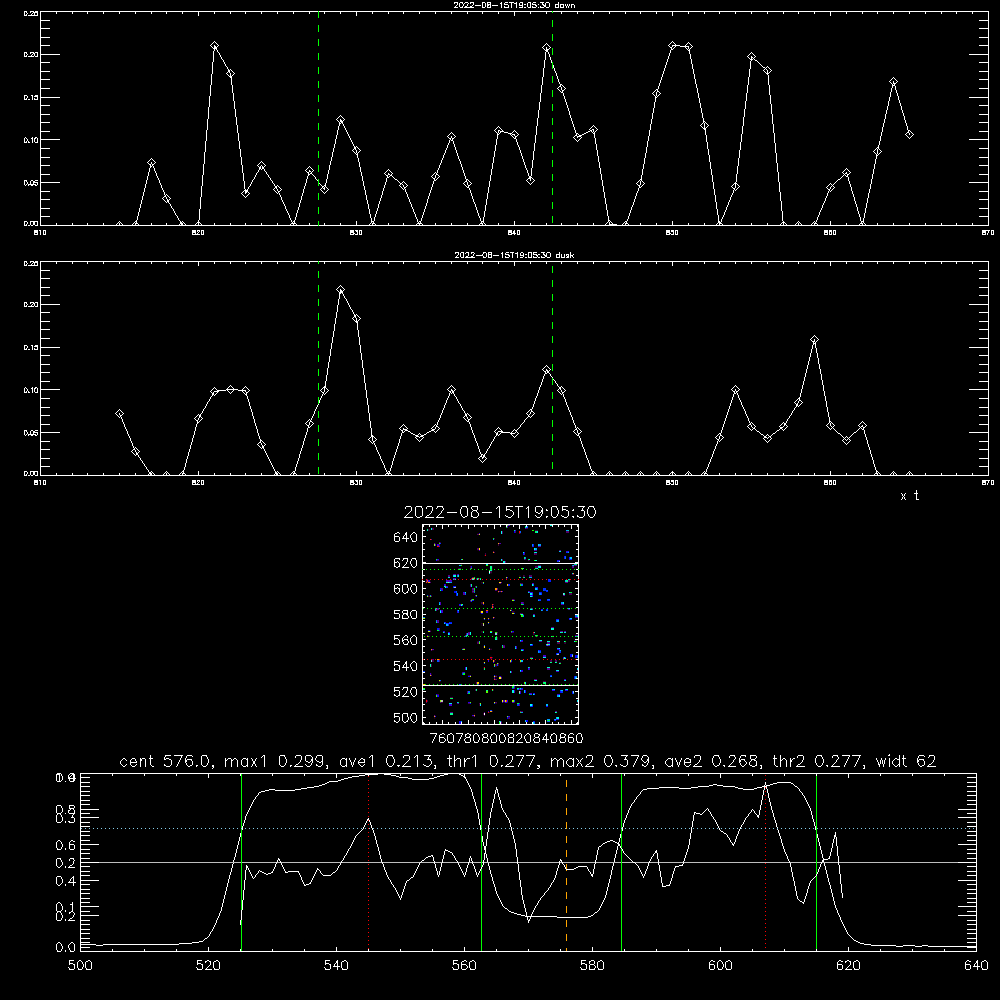Image resolution: width=1000 pixels, height=1000 pixels.
Task: Click the green vertical line at 615 in bottom plot
Action: point(816,862)
